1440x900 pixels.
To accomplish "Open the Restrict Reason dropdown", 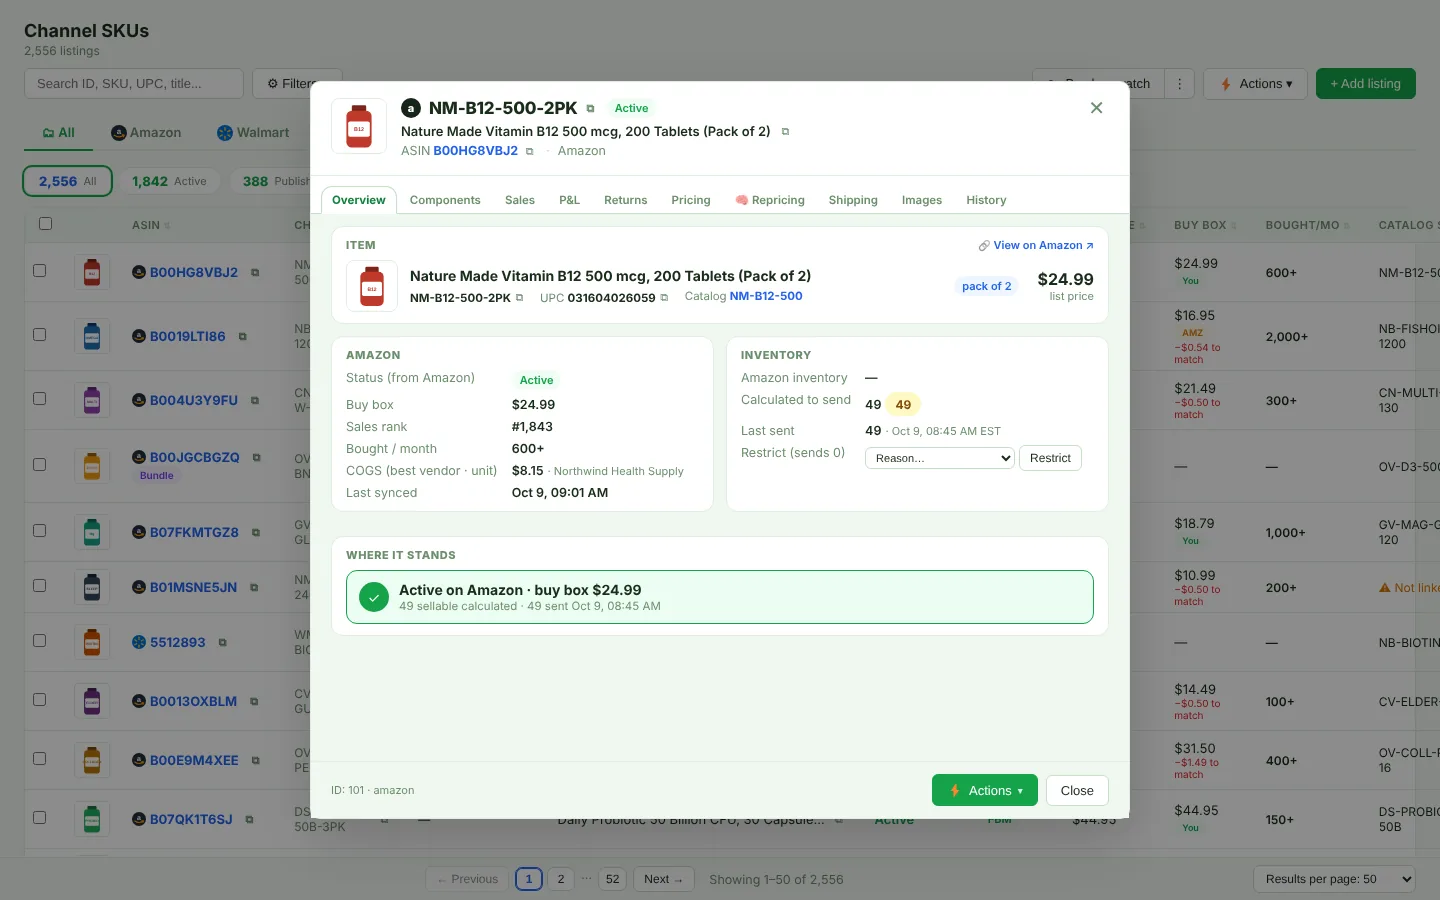I will tap(940, 458).
